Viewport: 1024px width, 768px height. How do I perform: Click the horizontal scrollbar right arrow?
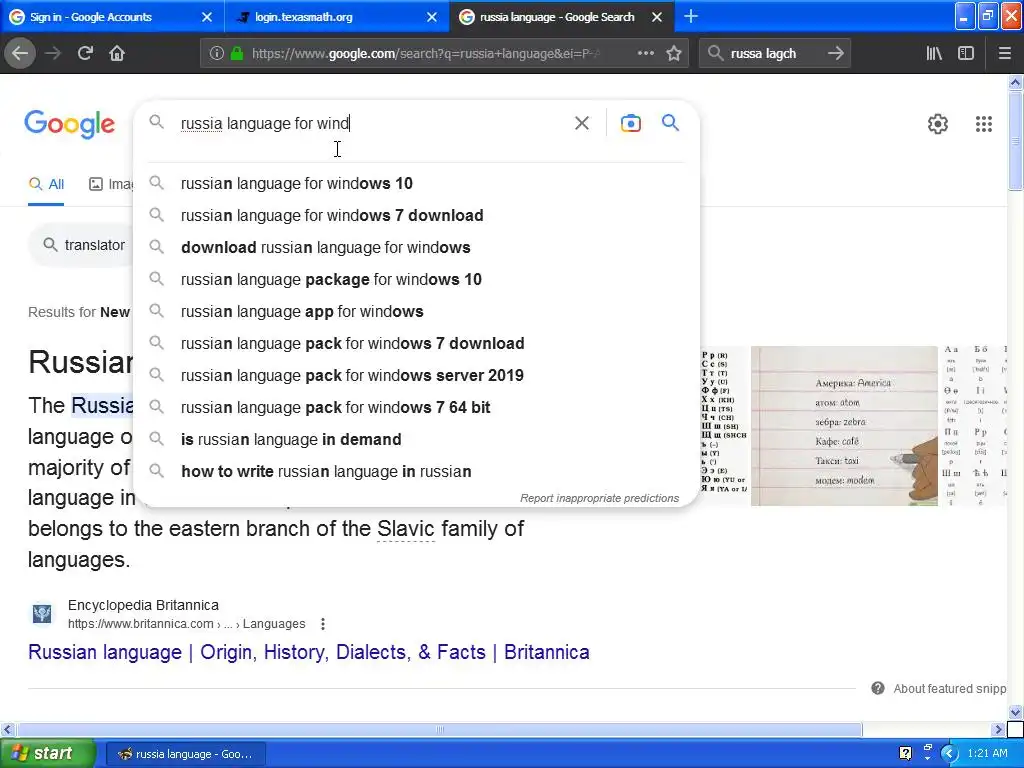point(998,729)
